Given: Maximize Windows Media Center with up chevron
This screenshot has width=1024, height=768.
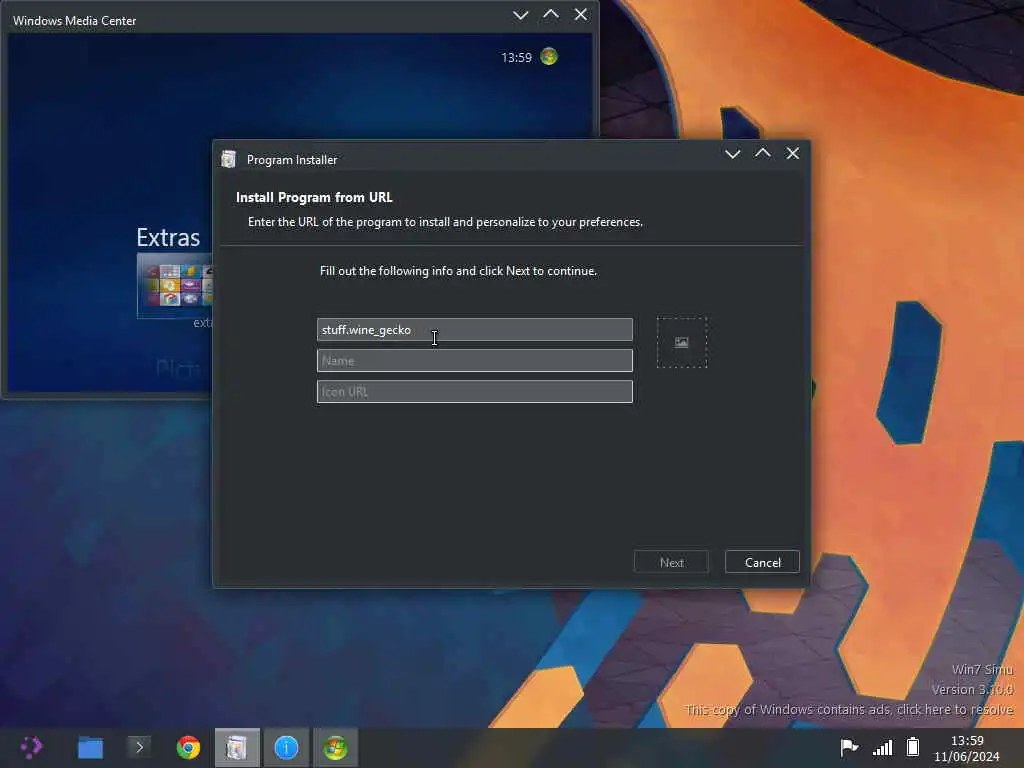Looking at the screenshot, I should (x=551, y=14).
